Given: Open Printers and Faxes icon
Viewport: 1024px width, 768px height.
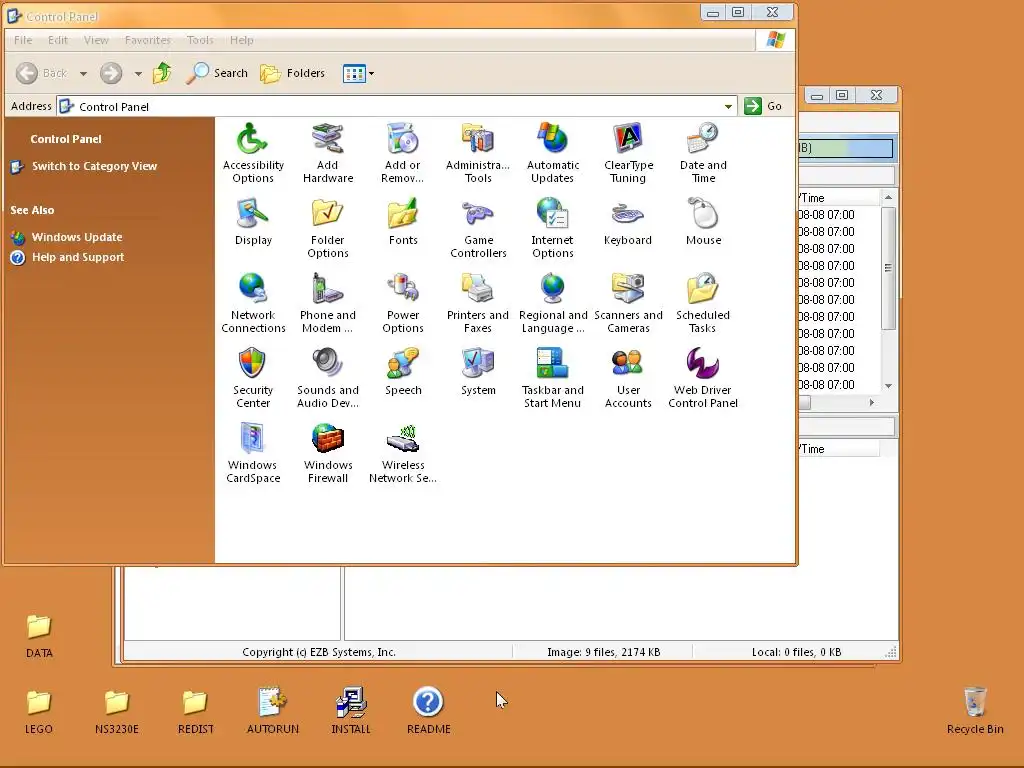Looking at the screenshot, I should click(478, 303).
